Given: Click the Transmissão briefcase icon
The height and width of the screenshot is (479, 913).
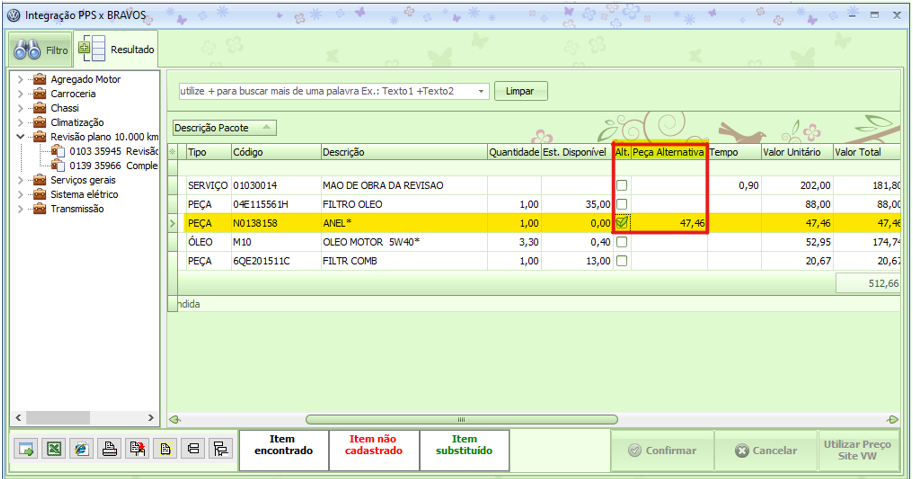Looking at the screenshot, I should tap(40, 208).
